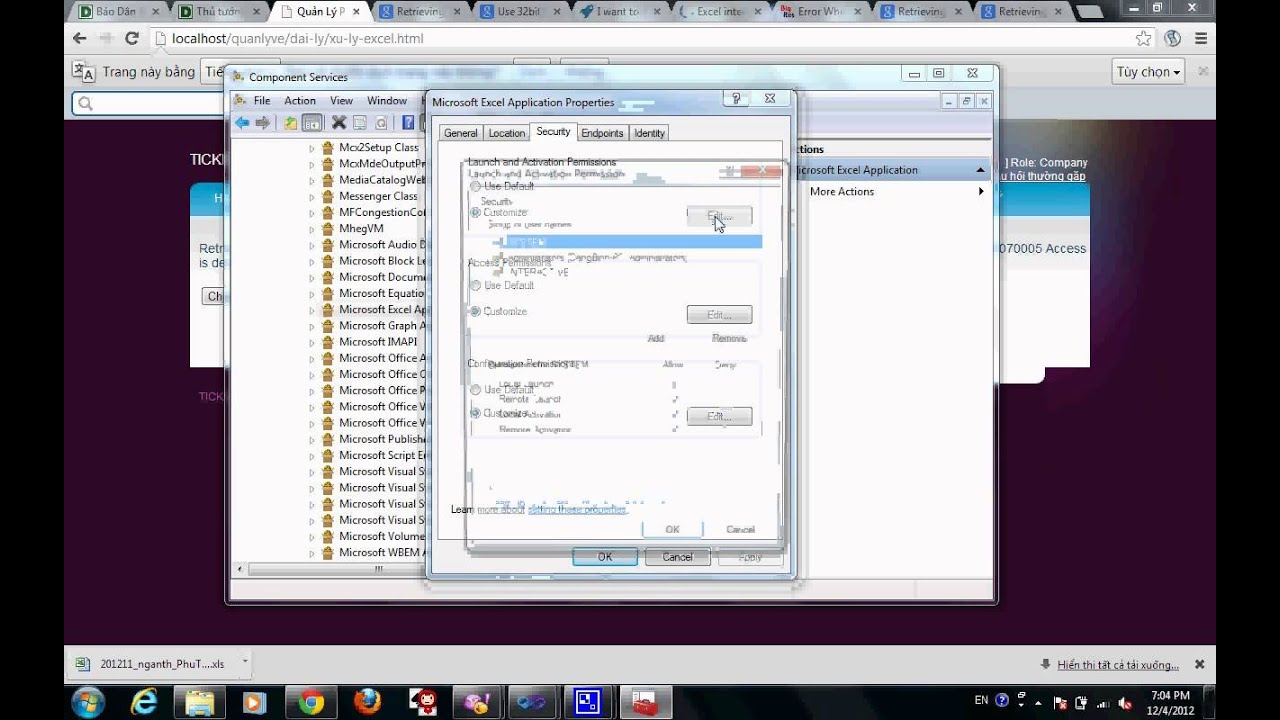Screen dimensions: 1280x720
Task: Click the Forward arrow in Component Services toolbar
Action: [x=263, y=123]
